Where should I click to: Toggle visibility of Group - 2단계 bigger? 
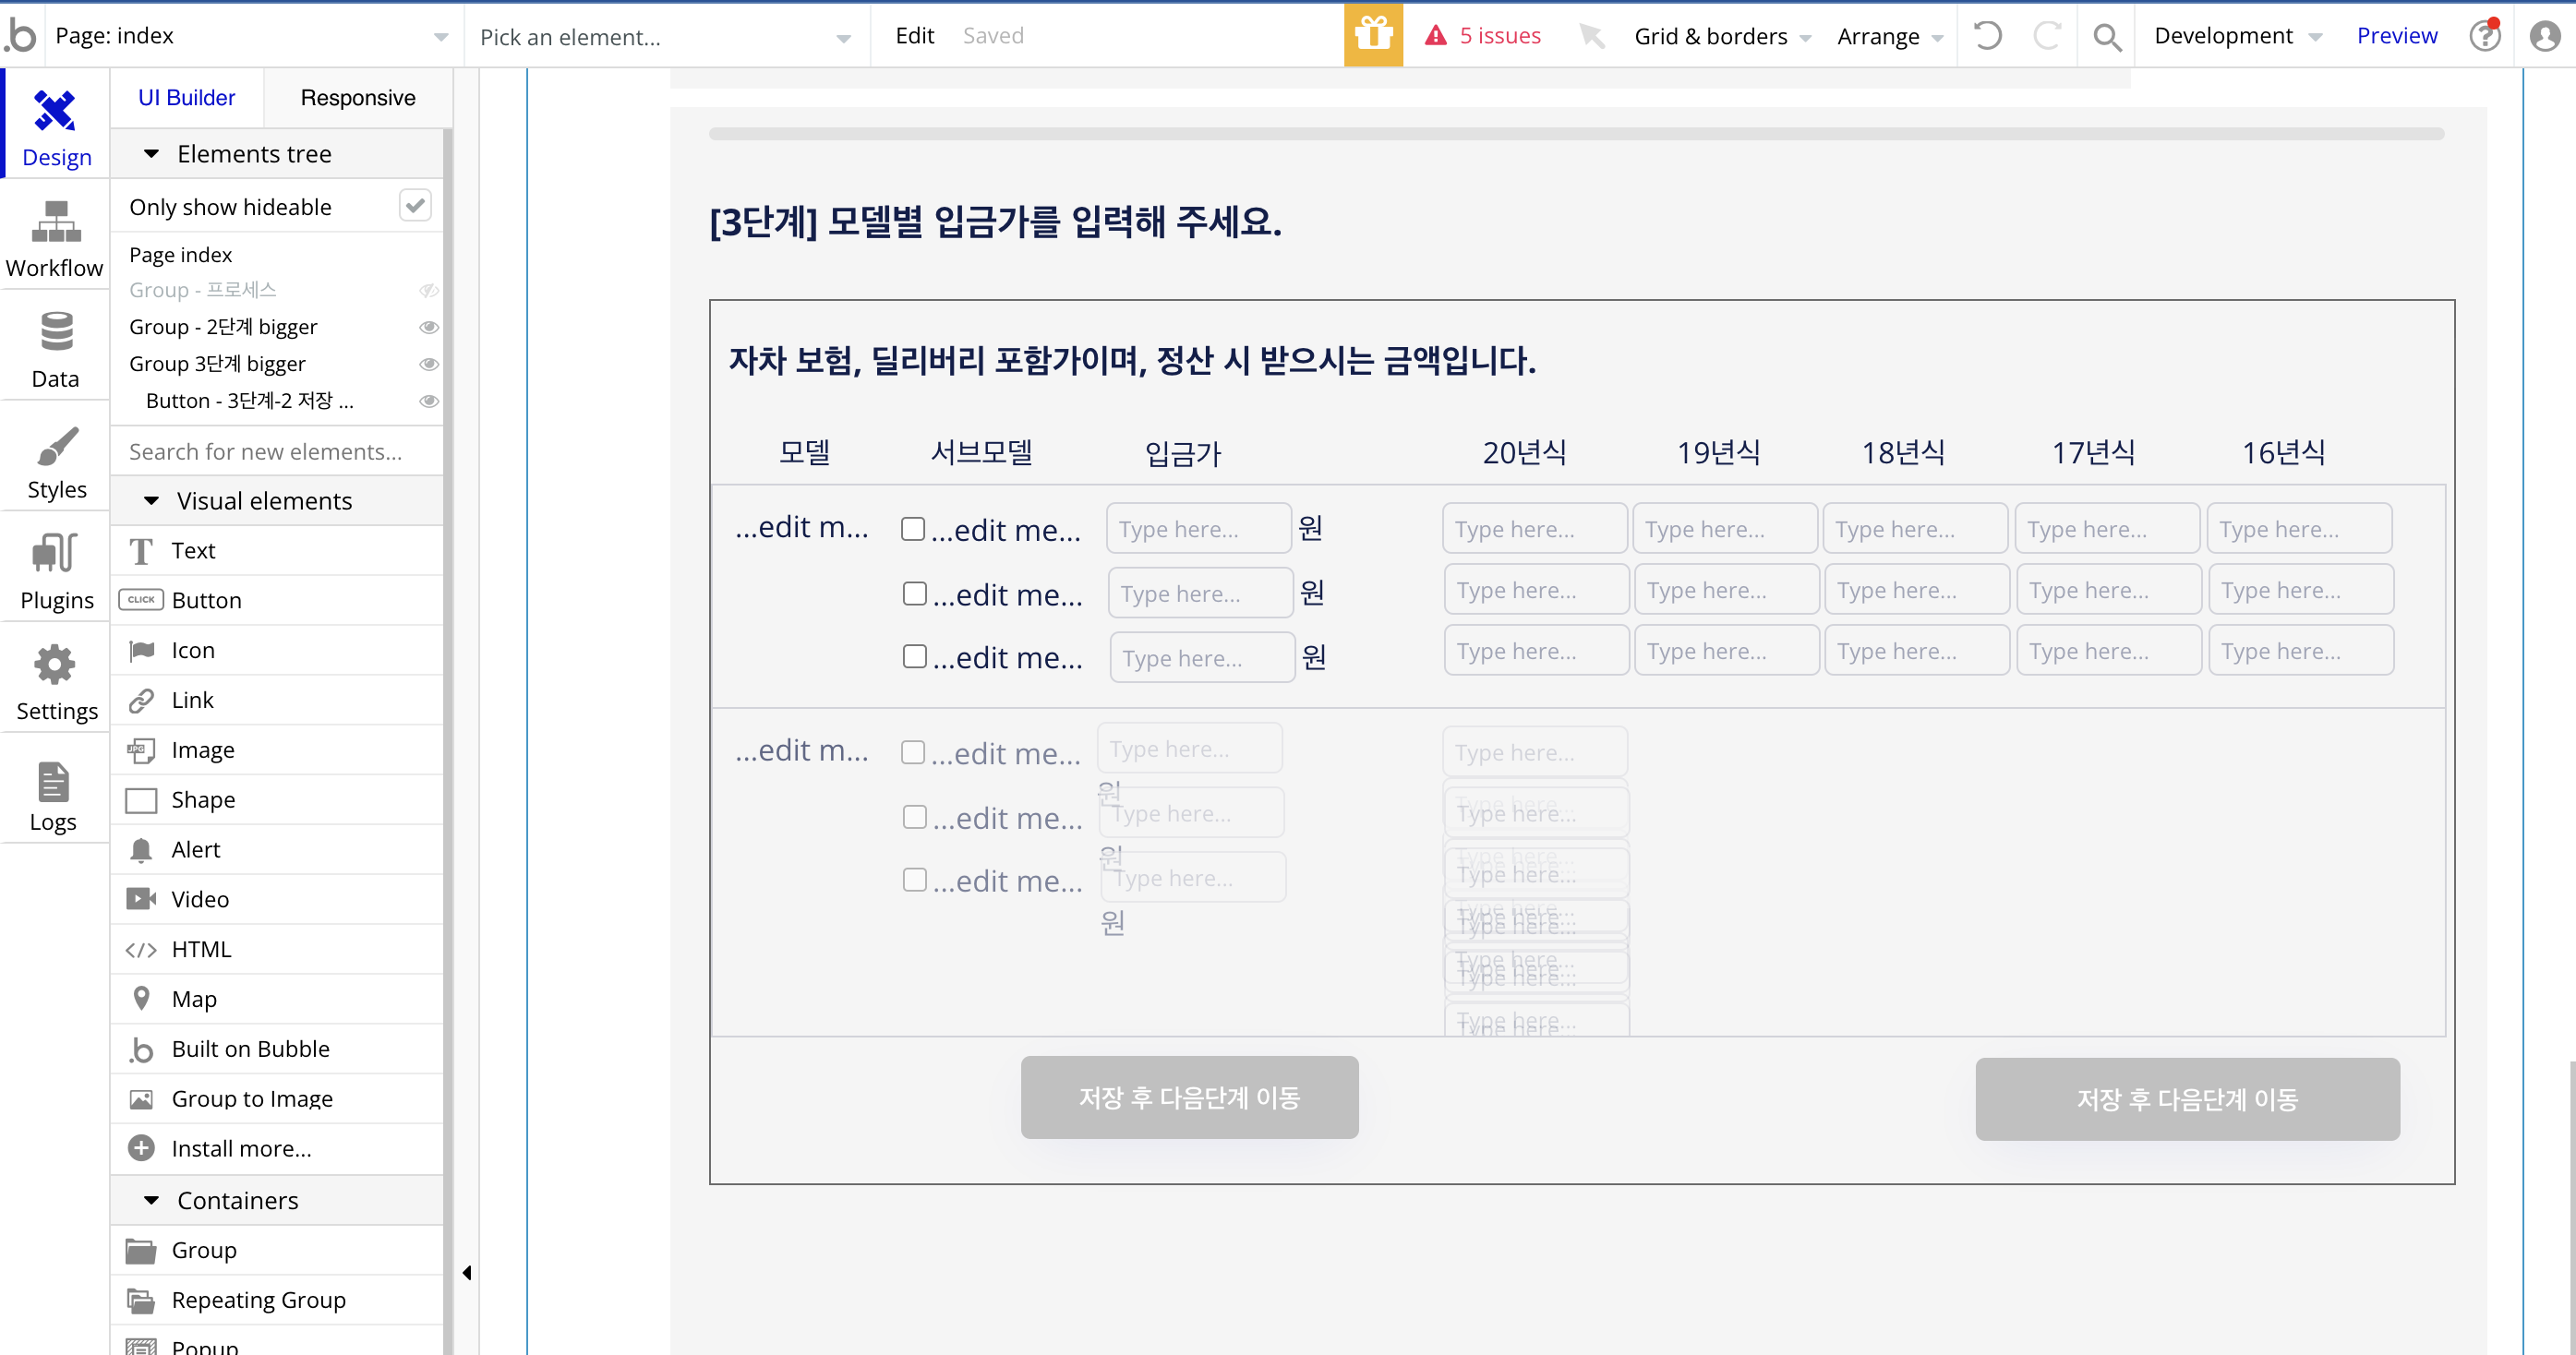428,327
